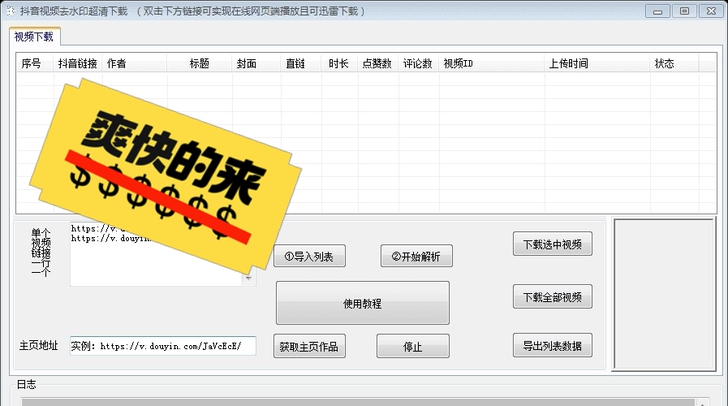The height and width of the screenshot is (406, 728).
Task: Export list data with 导出列表数据
Action: (552, 345)
